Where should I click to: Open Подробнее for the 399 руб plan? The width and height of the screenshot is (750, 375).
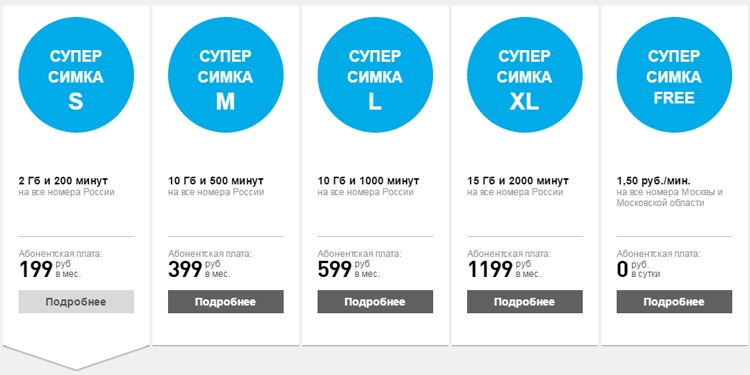coord(226,302)
